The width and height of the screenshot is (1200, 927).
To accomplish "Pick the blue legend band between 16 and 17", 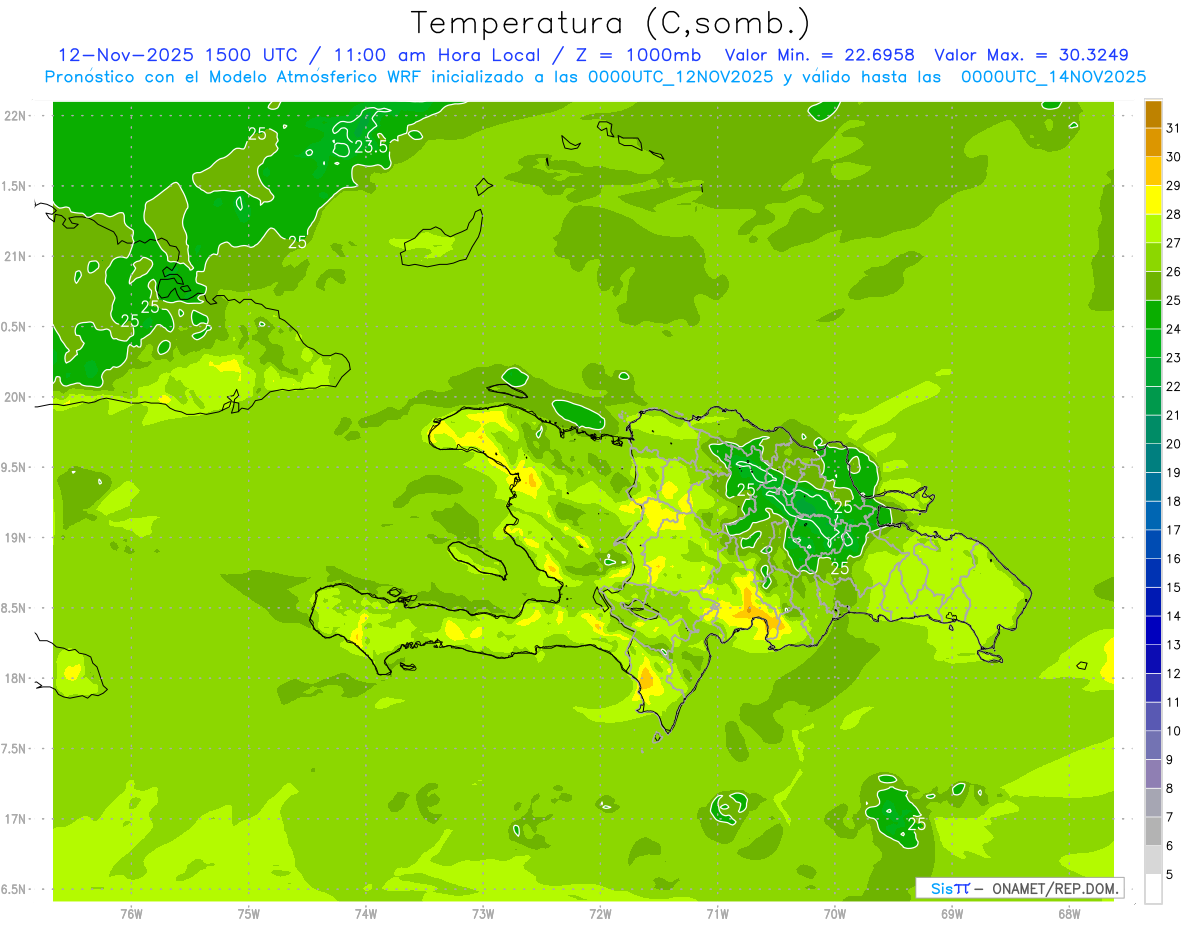I will click(1153, 544).
